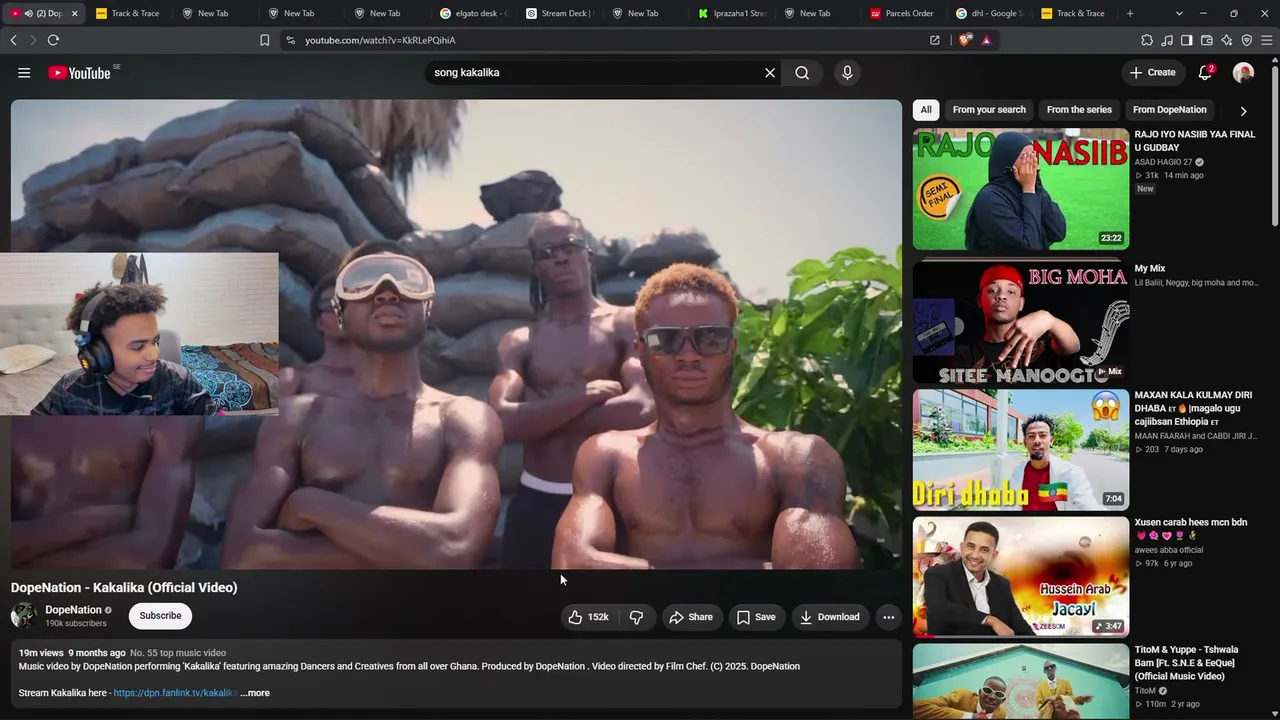Open the Brave Wallet icon
This screenshot has width=1280, height=720.
coord(1207,40)
